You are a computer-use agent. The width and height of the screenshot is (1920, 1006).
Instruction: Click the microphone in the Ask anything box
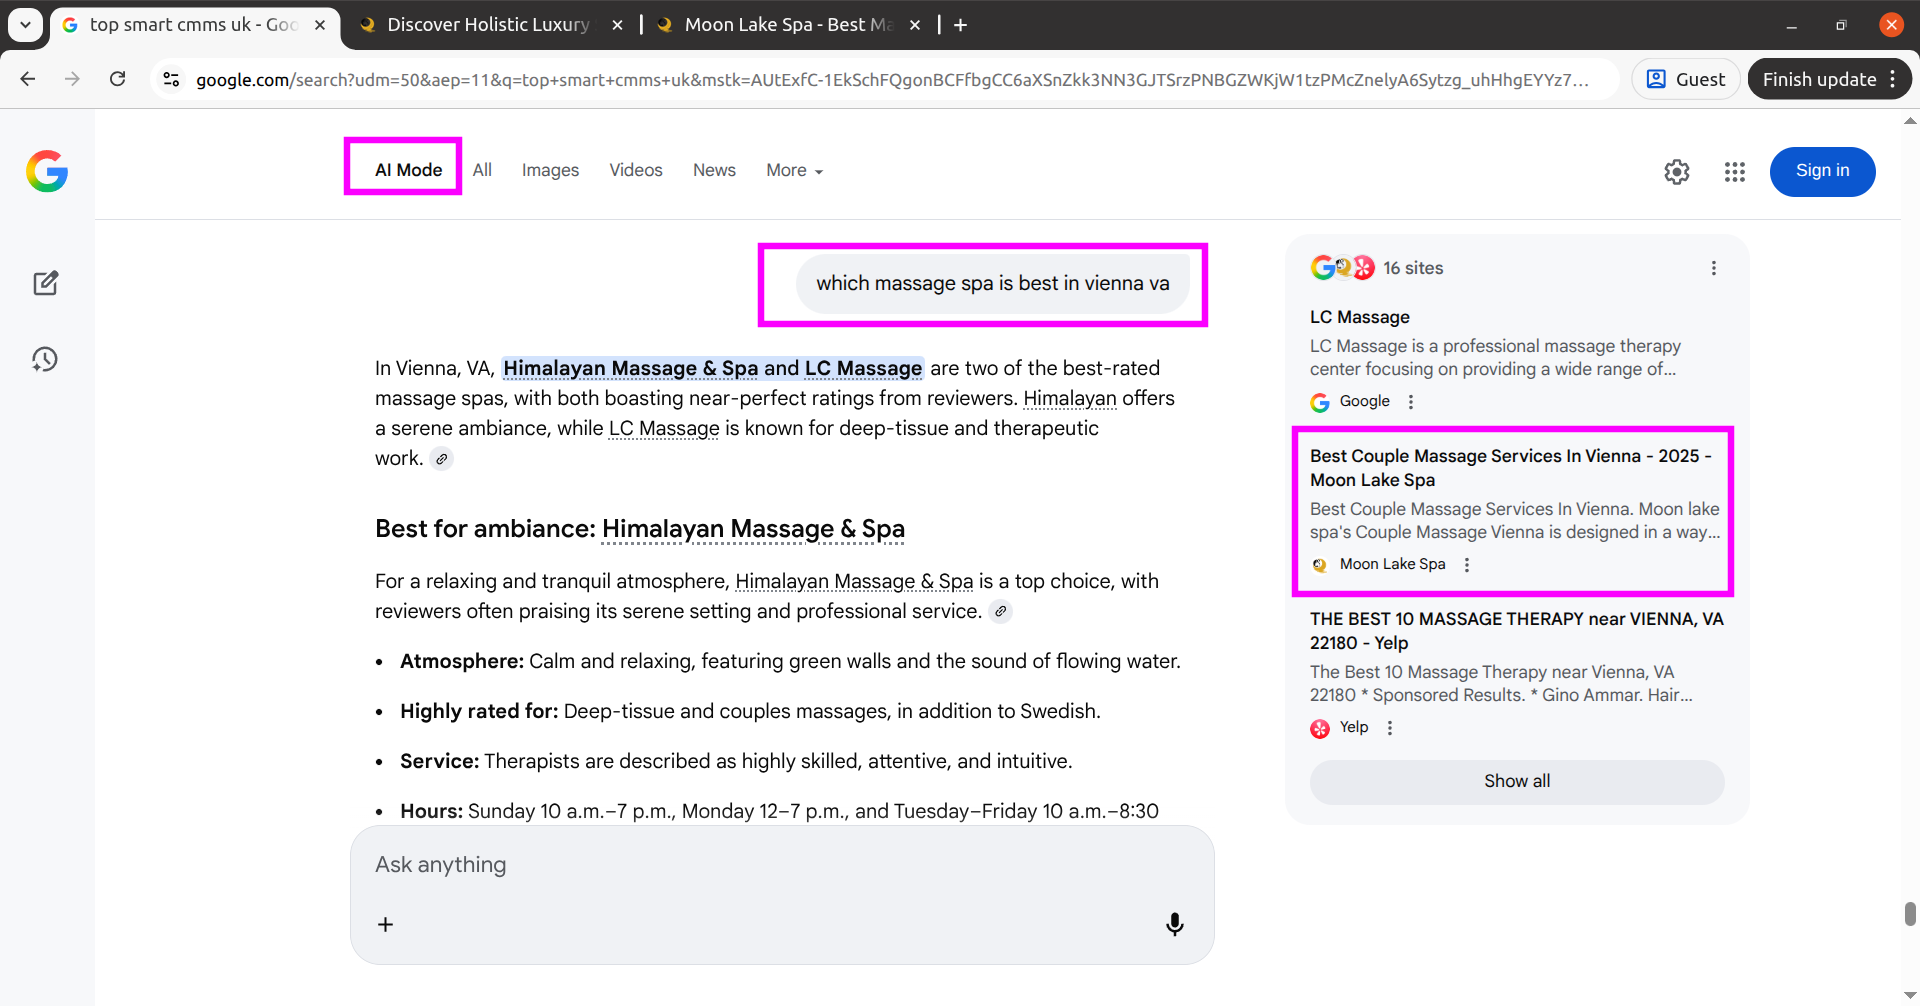point(1174,923)
